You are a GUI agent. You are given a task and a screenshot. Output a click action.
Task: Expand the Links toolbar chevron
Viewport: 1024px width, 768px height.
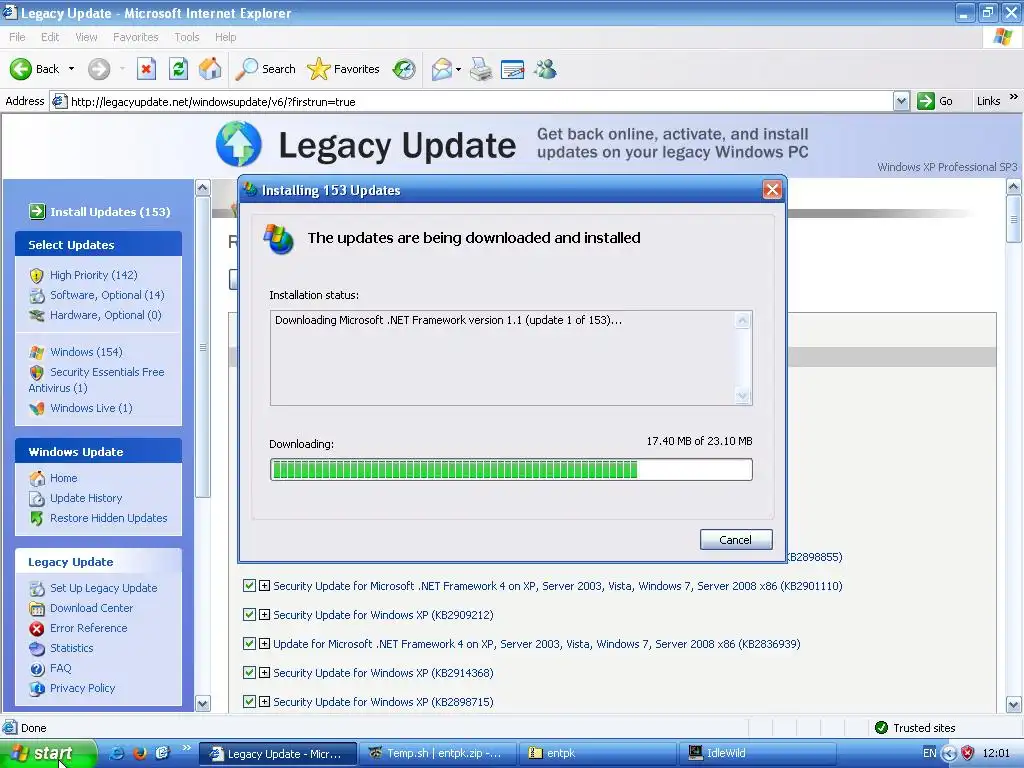1014,97
